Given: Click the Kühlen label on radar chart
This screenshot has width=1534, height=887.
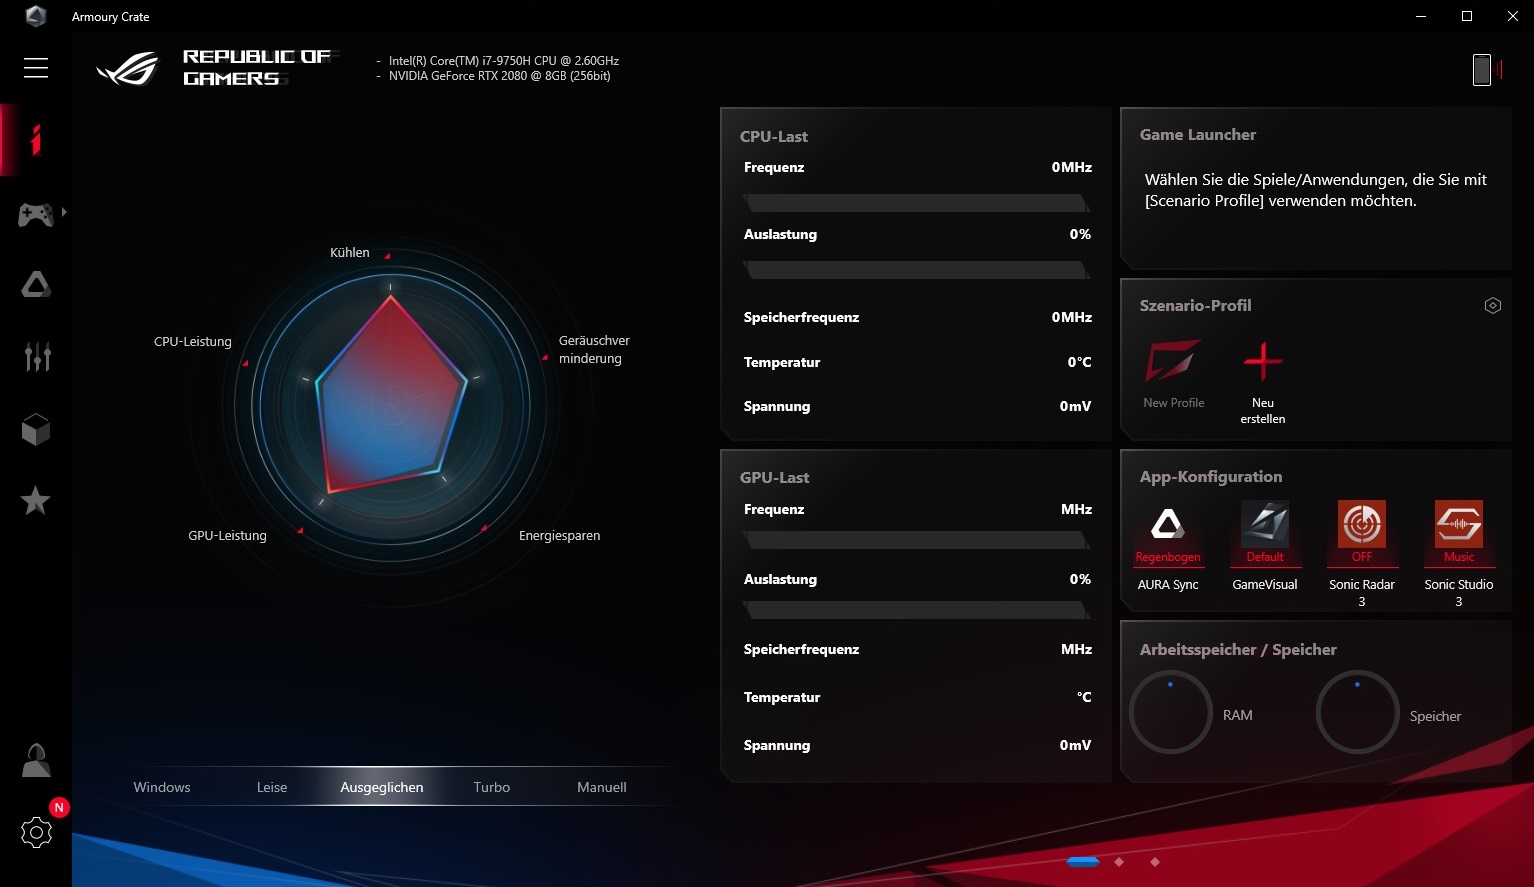Looking at the screenshot, I should tap(350, 253).
